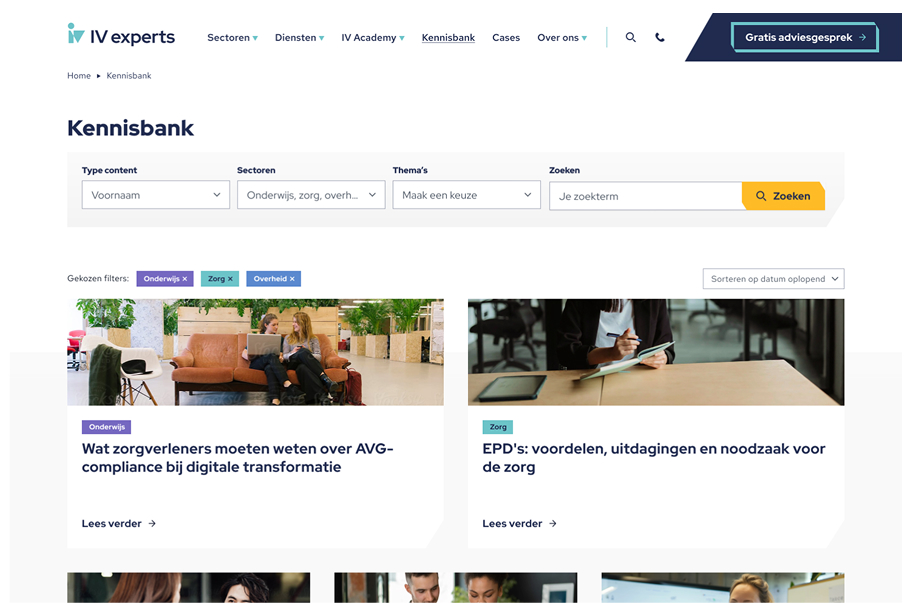Click the Je zoekterm search field
This screenshot has height=603, width=912.
[646, 196]
